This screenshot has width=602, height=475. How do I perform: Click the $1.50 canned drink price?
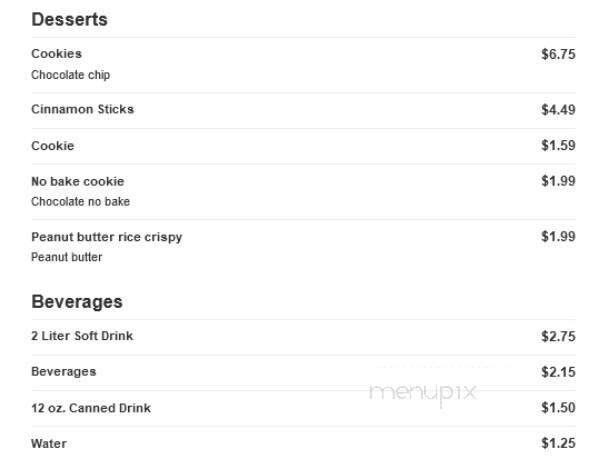558,407
